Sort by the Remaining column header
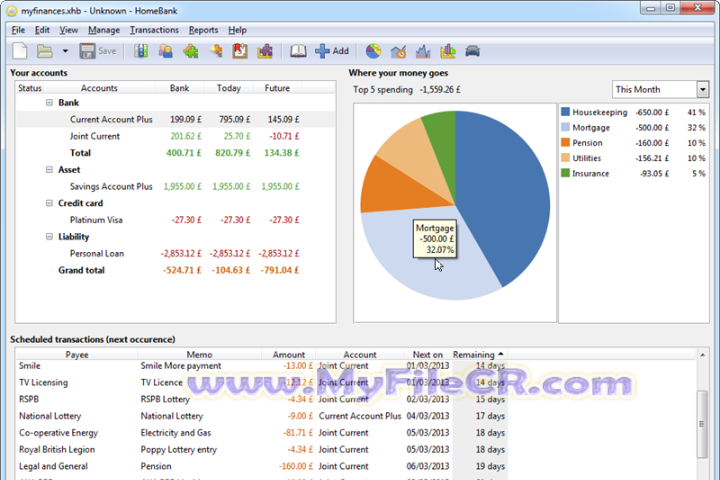The height and width of the screenshot is (480, 720). [x=478, y=355]
